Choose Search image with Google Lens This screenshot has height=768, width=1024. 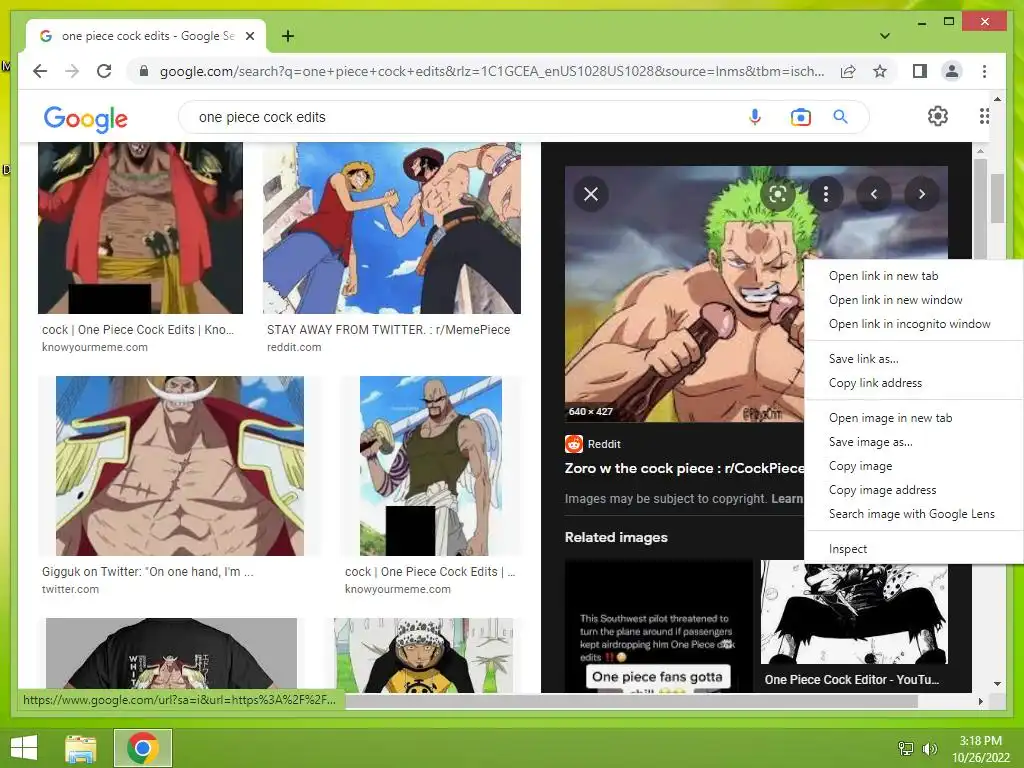pyautogui.click(x=914, y=514)
